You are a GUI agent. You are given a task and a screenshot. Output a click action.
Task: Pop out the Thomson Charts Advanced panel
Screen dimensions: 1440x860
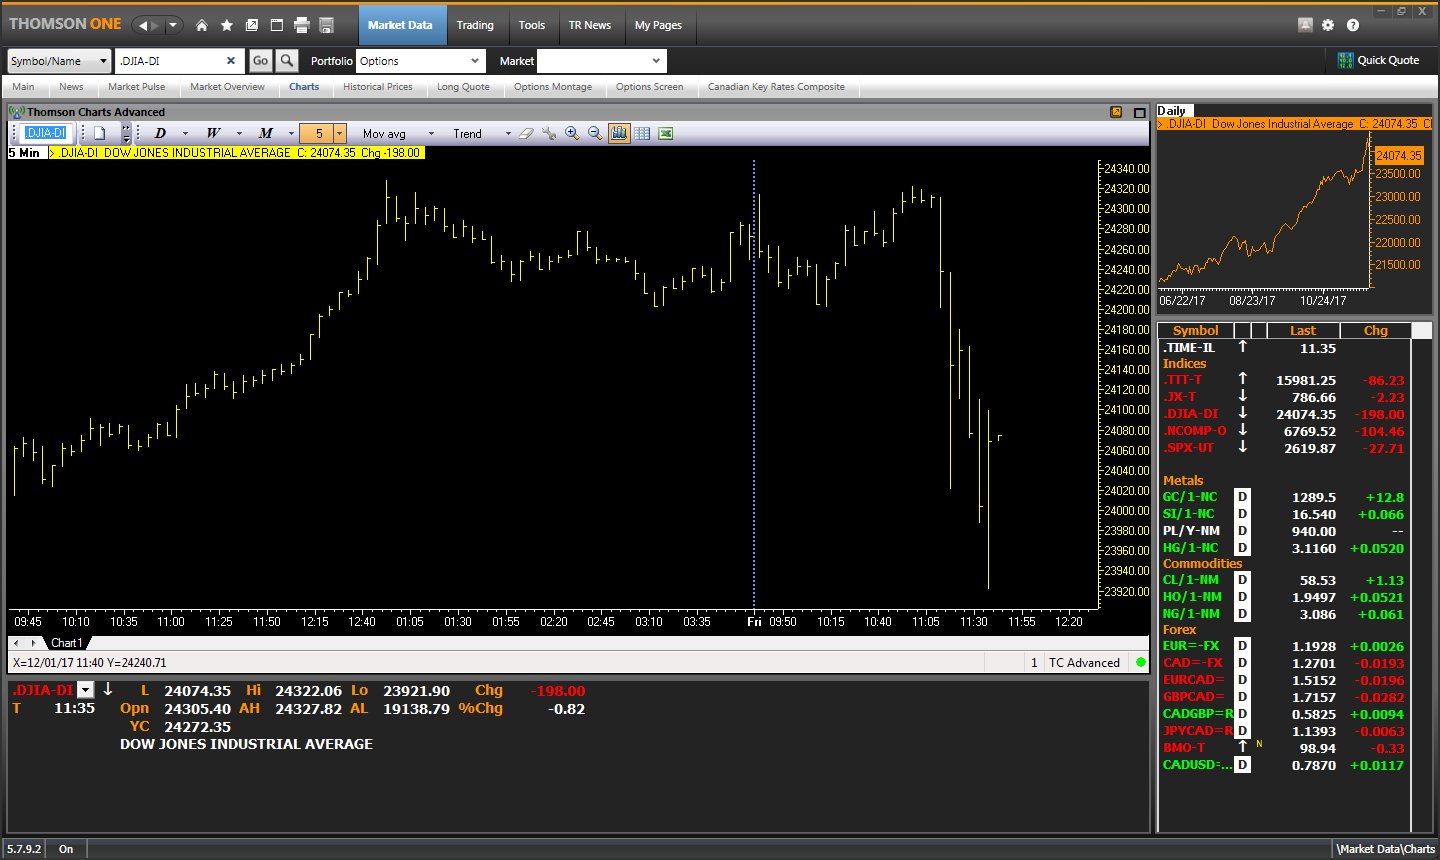1116,112
